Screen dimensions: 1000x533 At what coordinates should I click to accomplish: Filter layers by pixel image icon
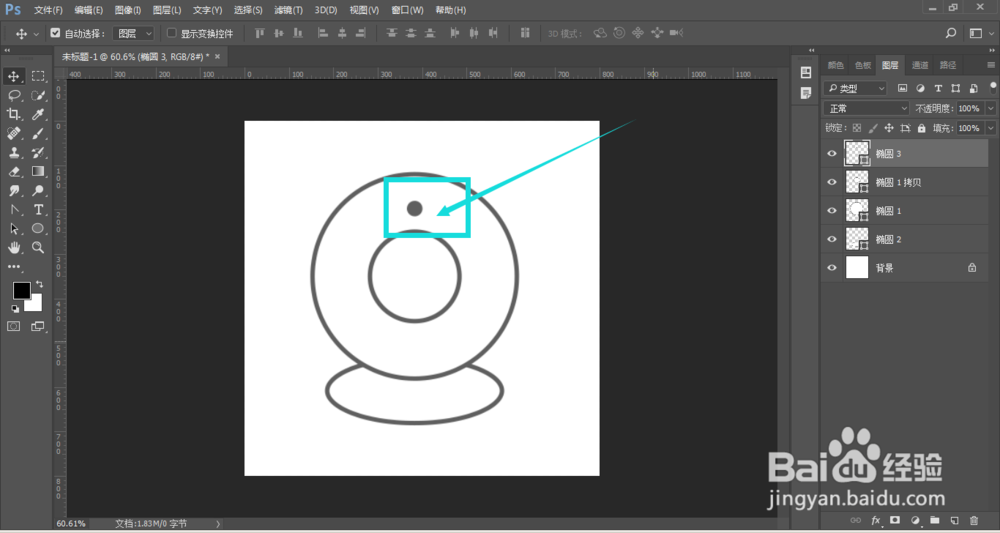pyautogui.click(x=902, y=88)
